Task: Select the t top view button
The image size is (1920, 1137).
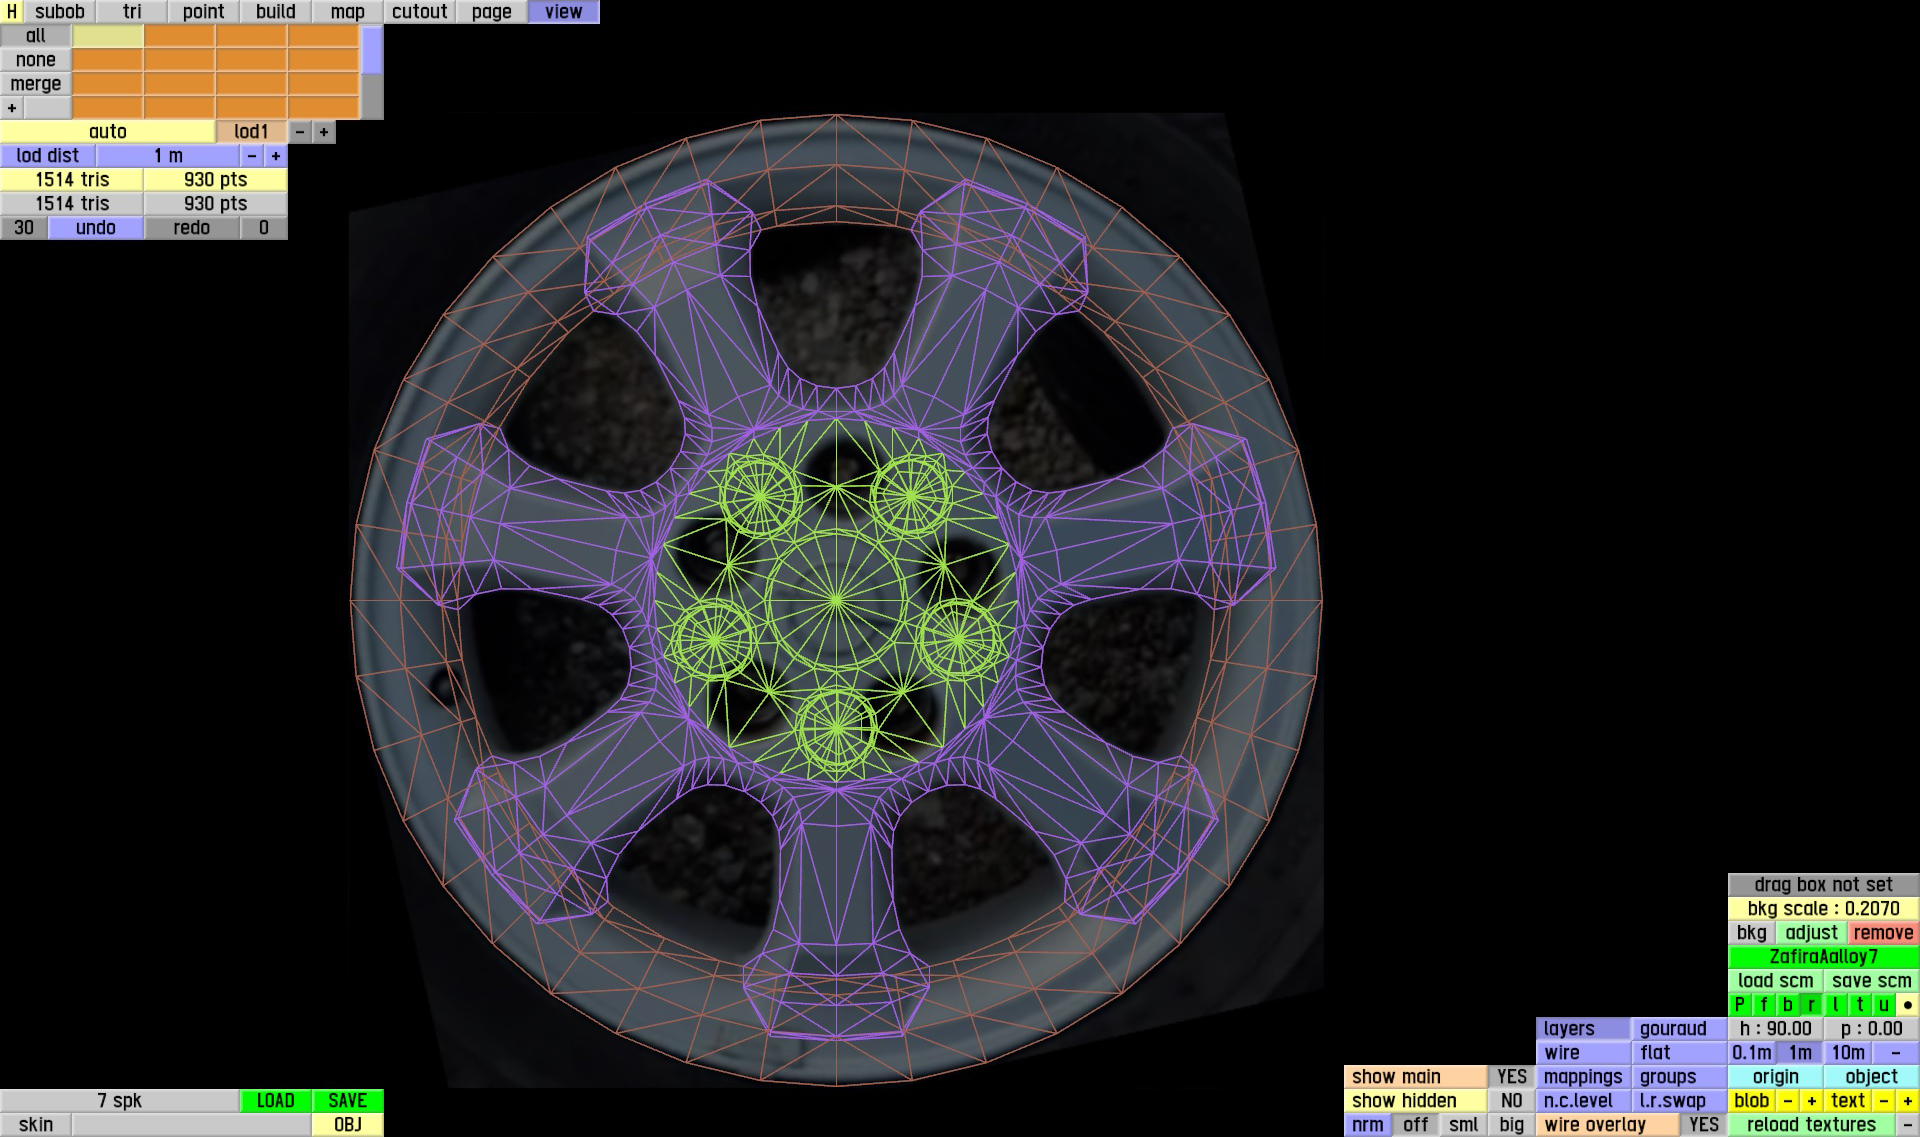Action: (1860, 1005)
